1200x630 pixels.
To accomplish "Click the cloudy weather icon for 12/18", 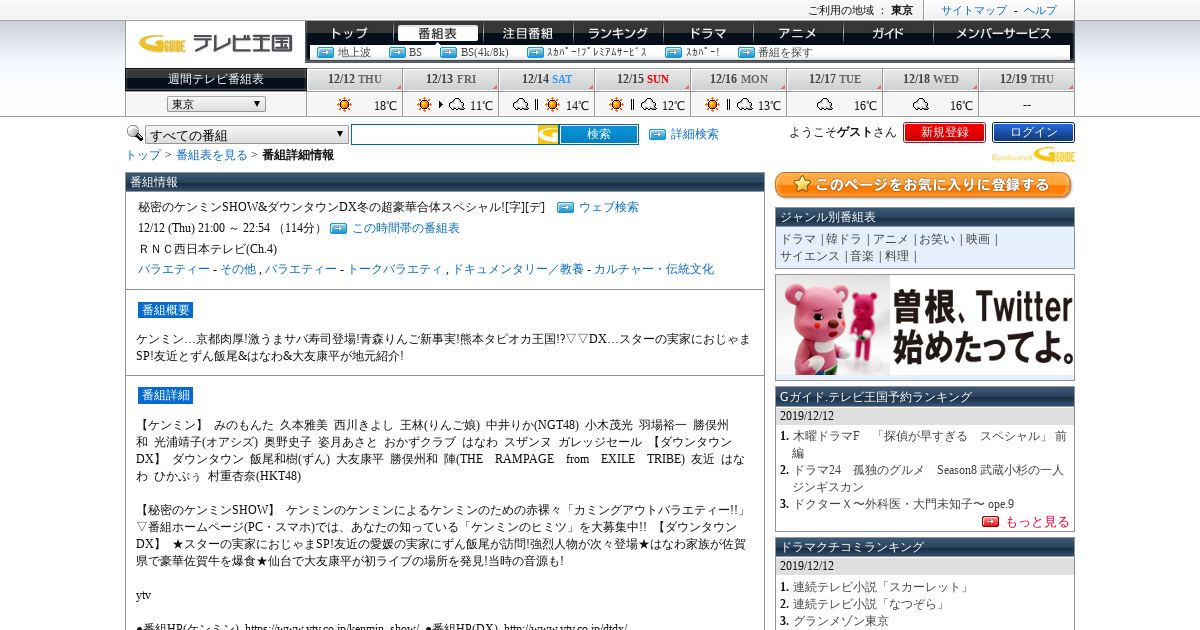I will (x=921, y=104).
